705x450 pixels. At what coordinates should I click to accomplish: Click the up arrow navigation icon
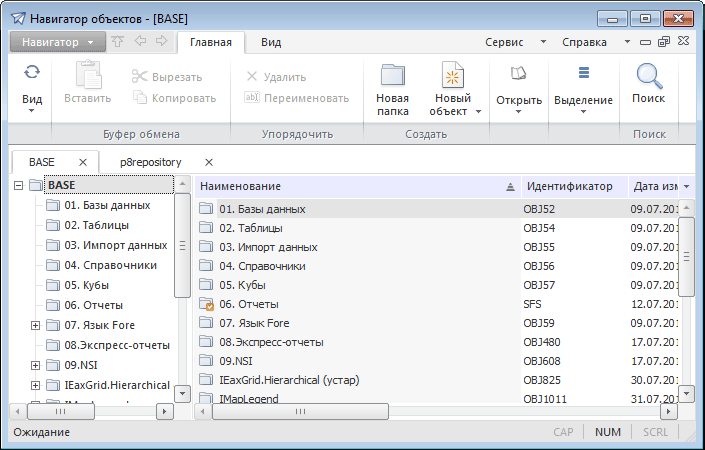(118, 42)
